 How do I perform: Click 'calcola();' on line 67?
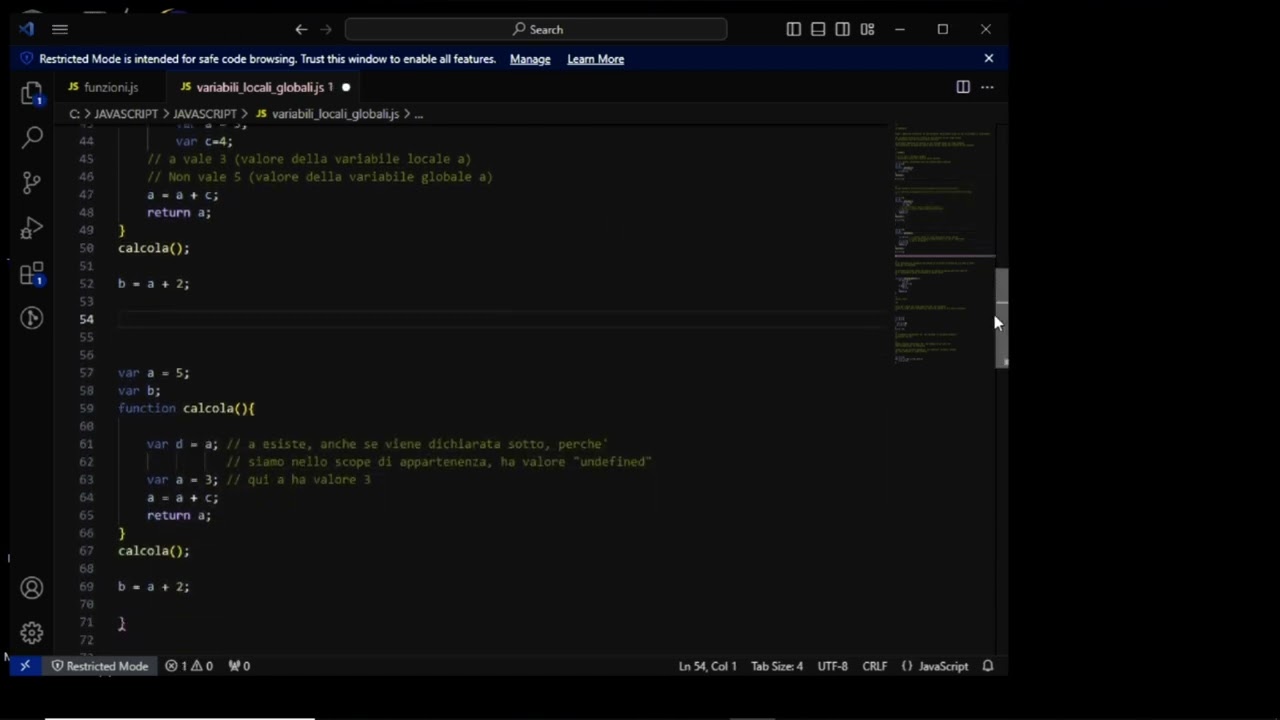tap(153, 551)
